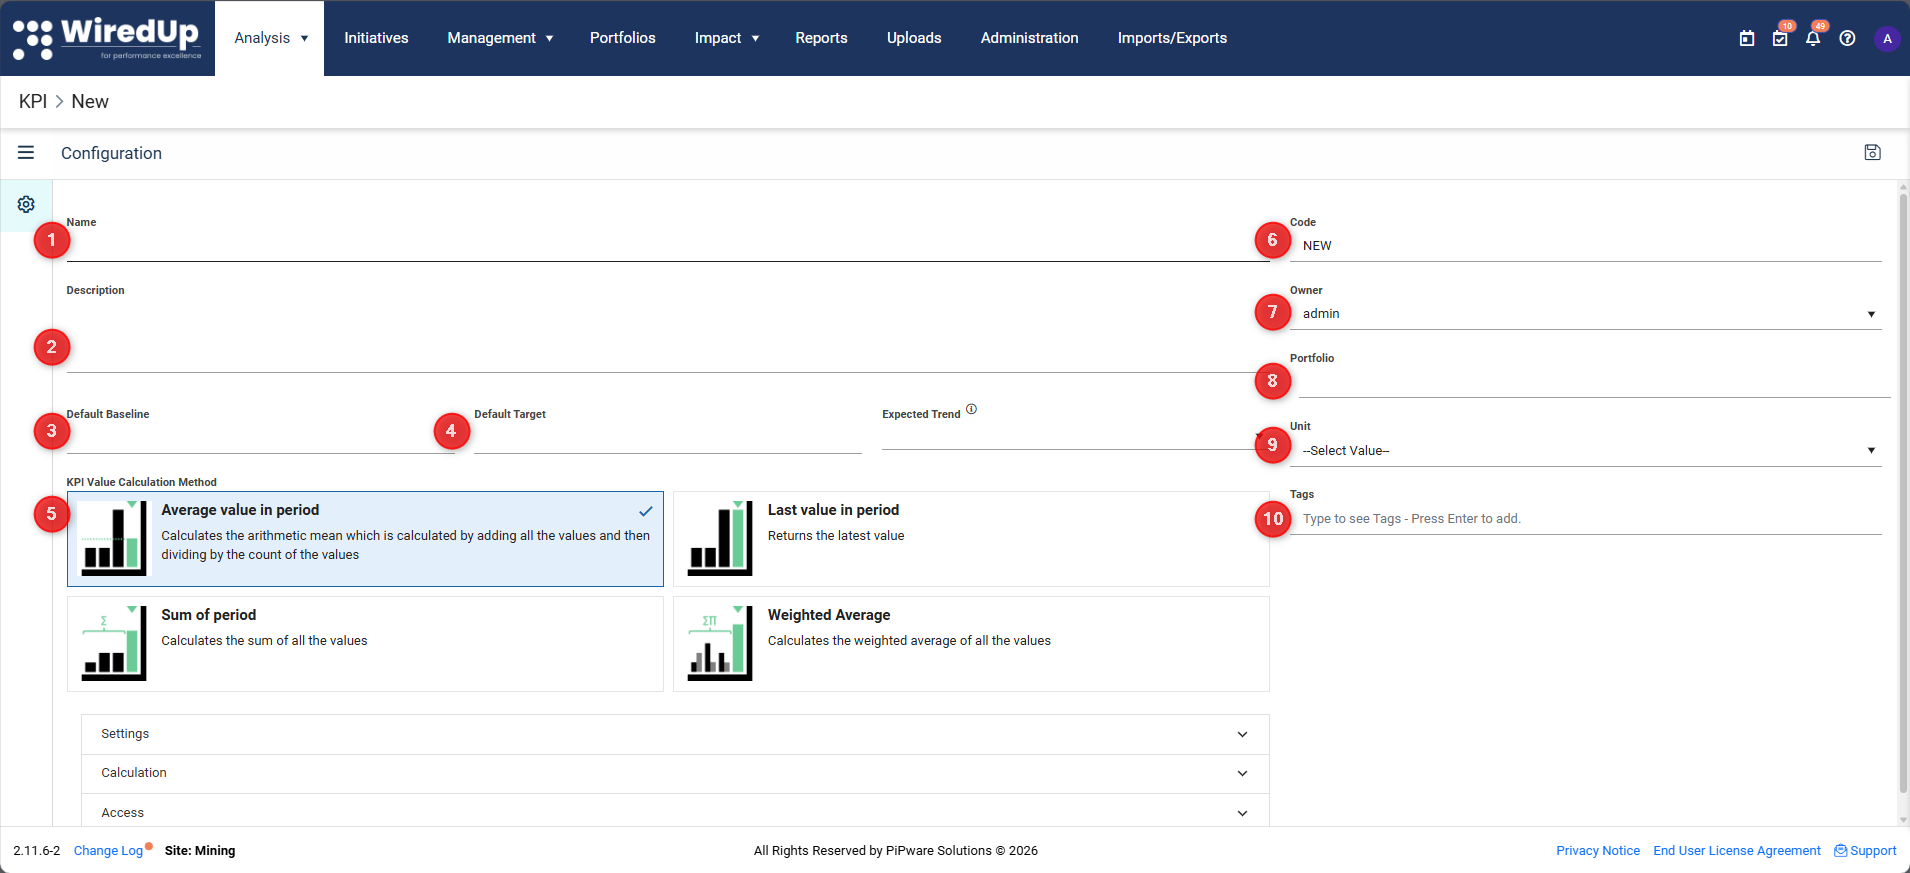Click the Code field showing NEW

tap(1586, 246)
